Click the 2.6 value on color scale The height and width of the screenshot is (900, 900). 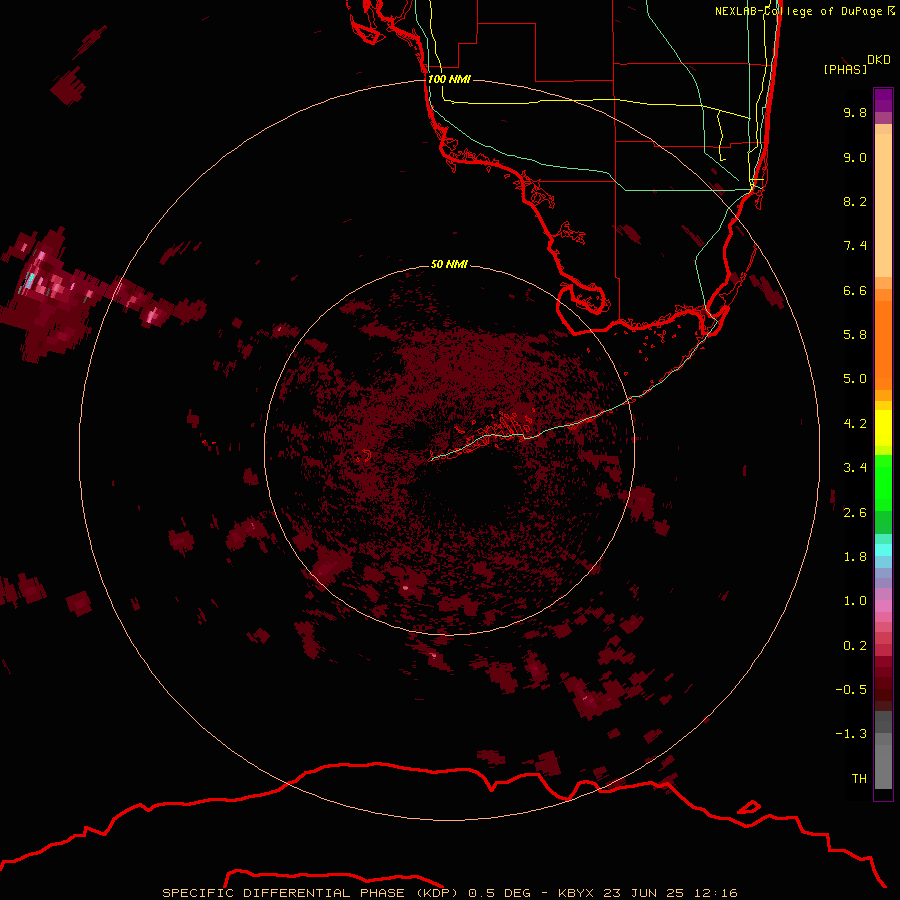(855, 513)
